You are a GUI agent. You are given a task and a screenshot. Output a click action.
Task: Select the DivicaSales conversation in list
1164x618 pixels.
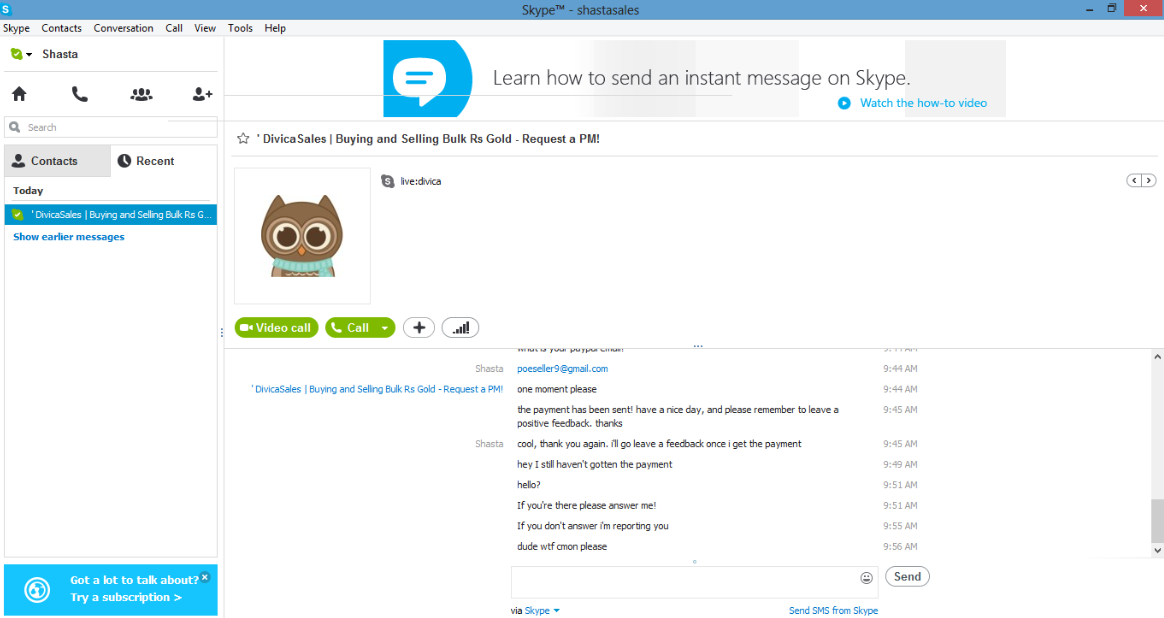(x=111, y=215)
